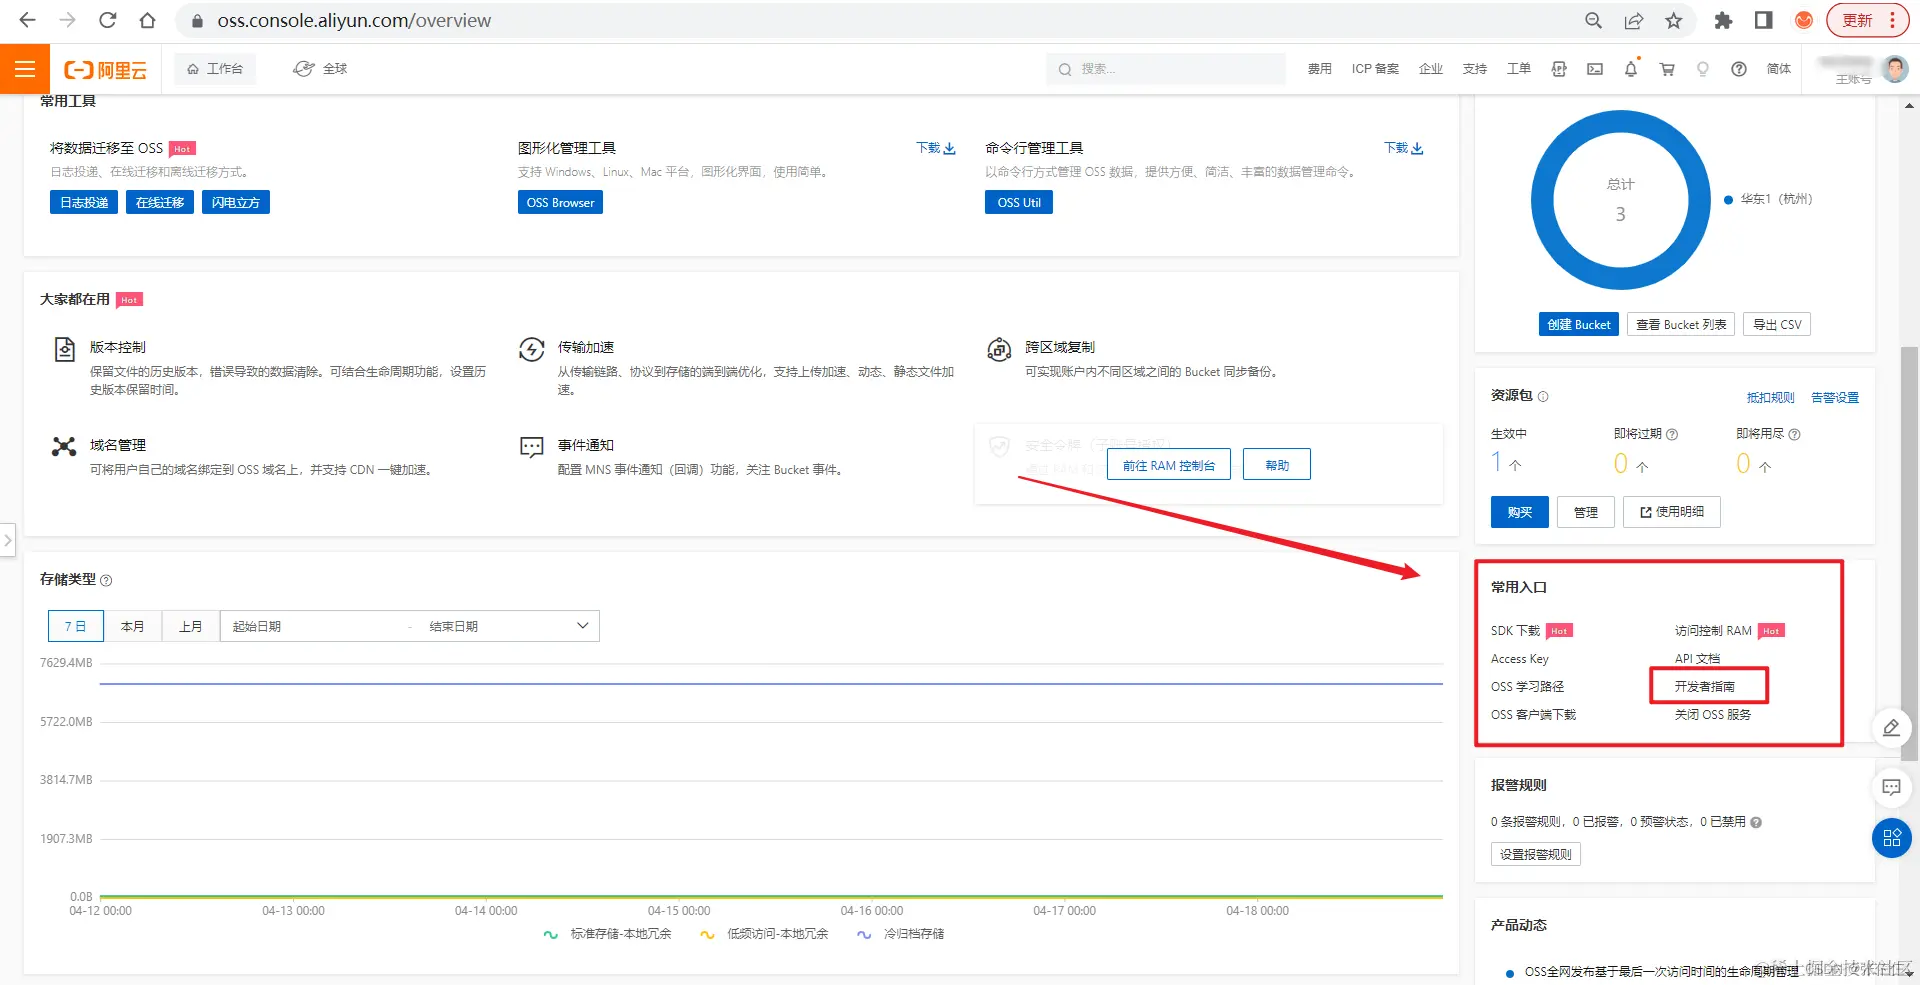
Task: Click the share page icon
Action: pyautogui.click(x=1633, y=20)
